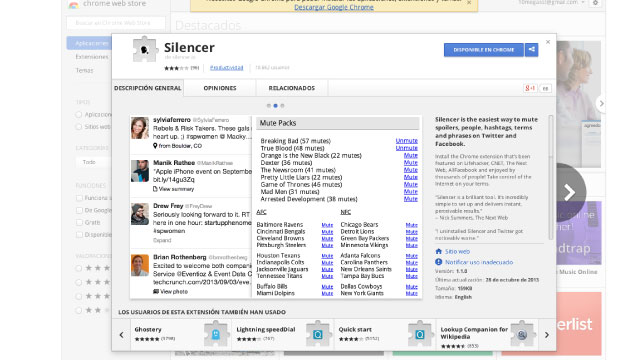Image resolution: width=634 pixels, height=360 pixels.
Task: Click Unmute for Breaking Bad
Action: [406, 141]
